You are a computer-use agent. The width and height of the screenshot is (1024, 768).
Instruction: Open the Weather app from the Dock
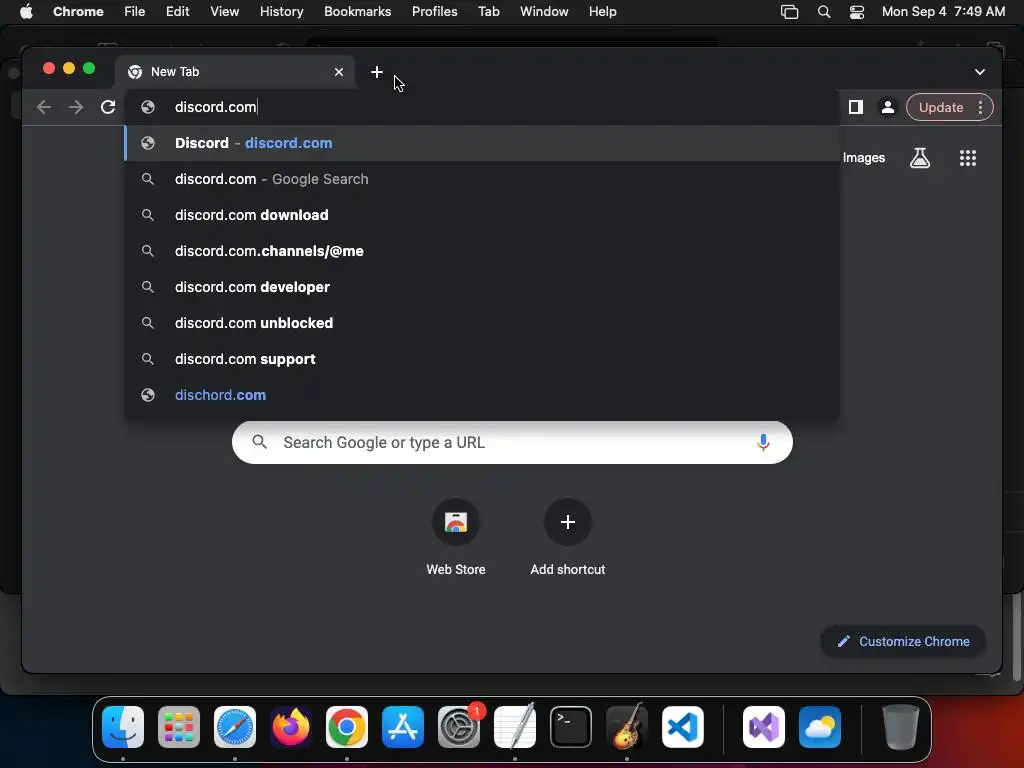820,727
